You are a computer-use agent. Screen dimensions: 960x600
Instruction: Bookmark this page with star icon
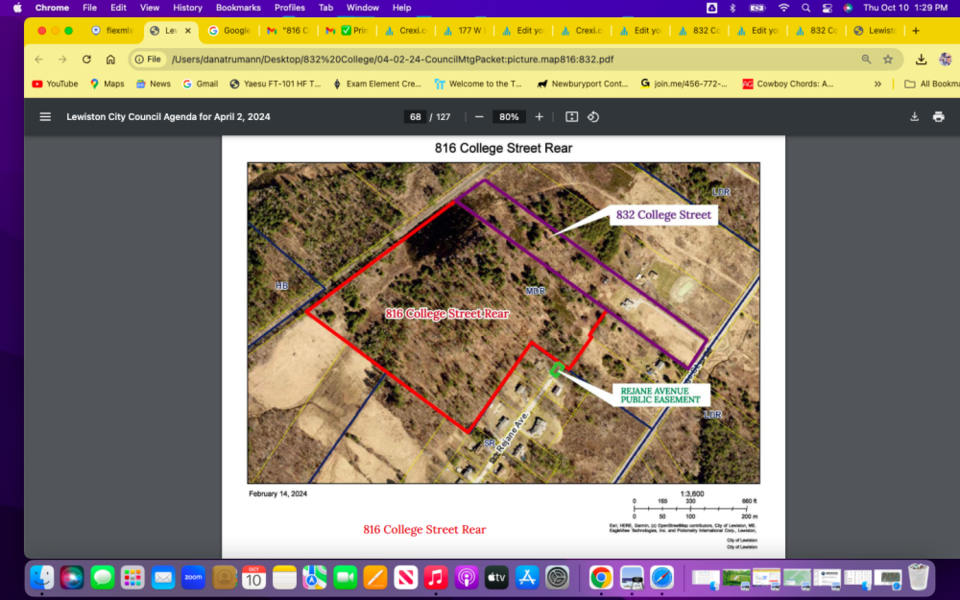[x=887, y=59]
